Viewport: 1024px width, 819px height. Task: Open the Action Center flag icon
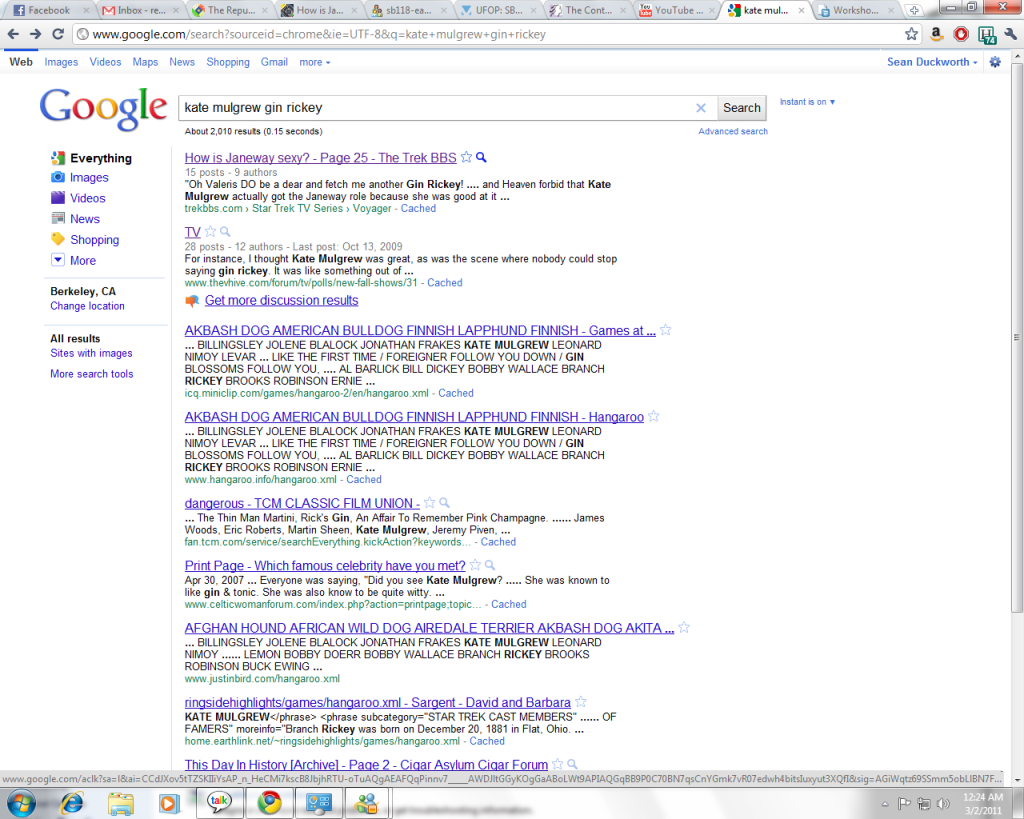coord(904,803)
